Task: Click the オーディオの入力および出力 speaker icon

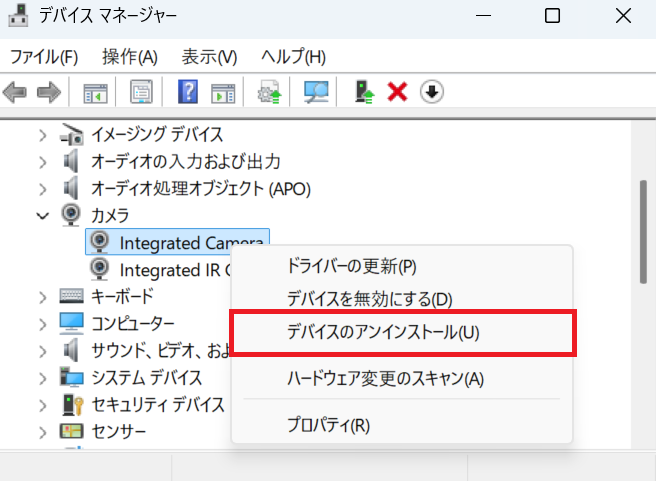Action: coord(71,161)
